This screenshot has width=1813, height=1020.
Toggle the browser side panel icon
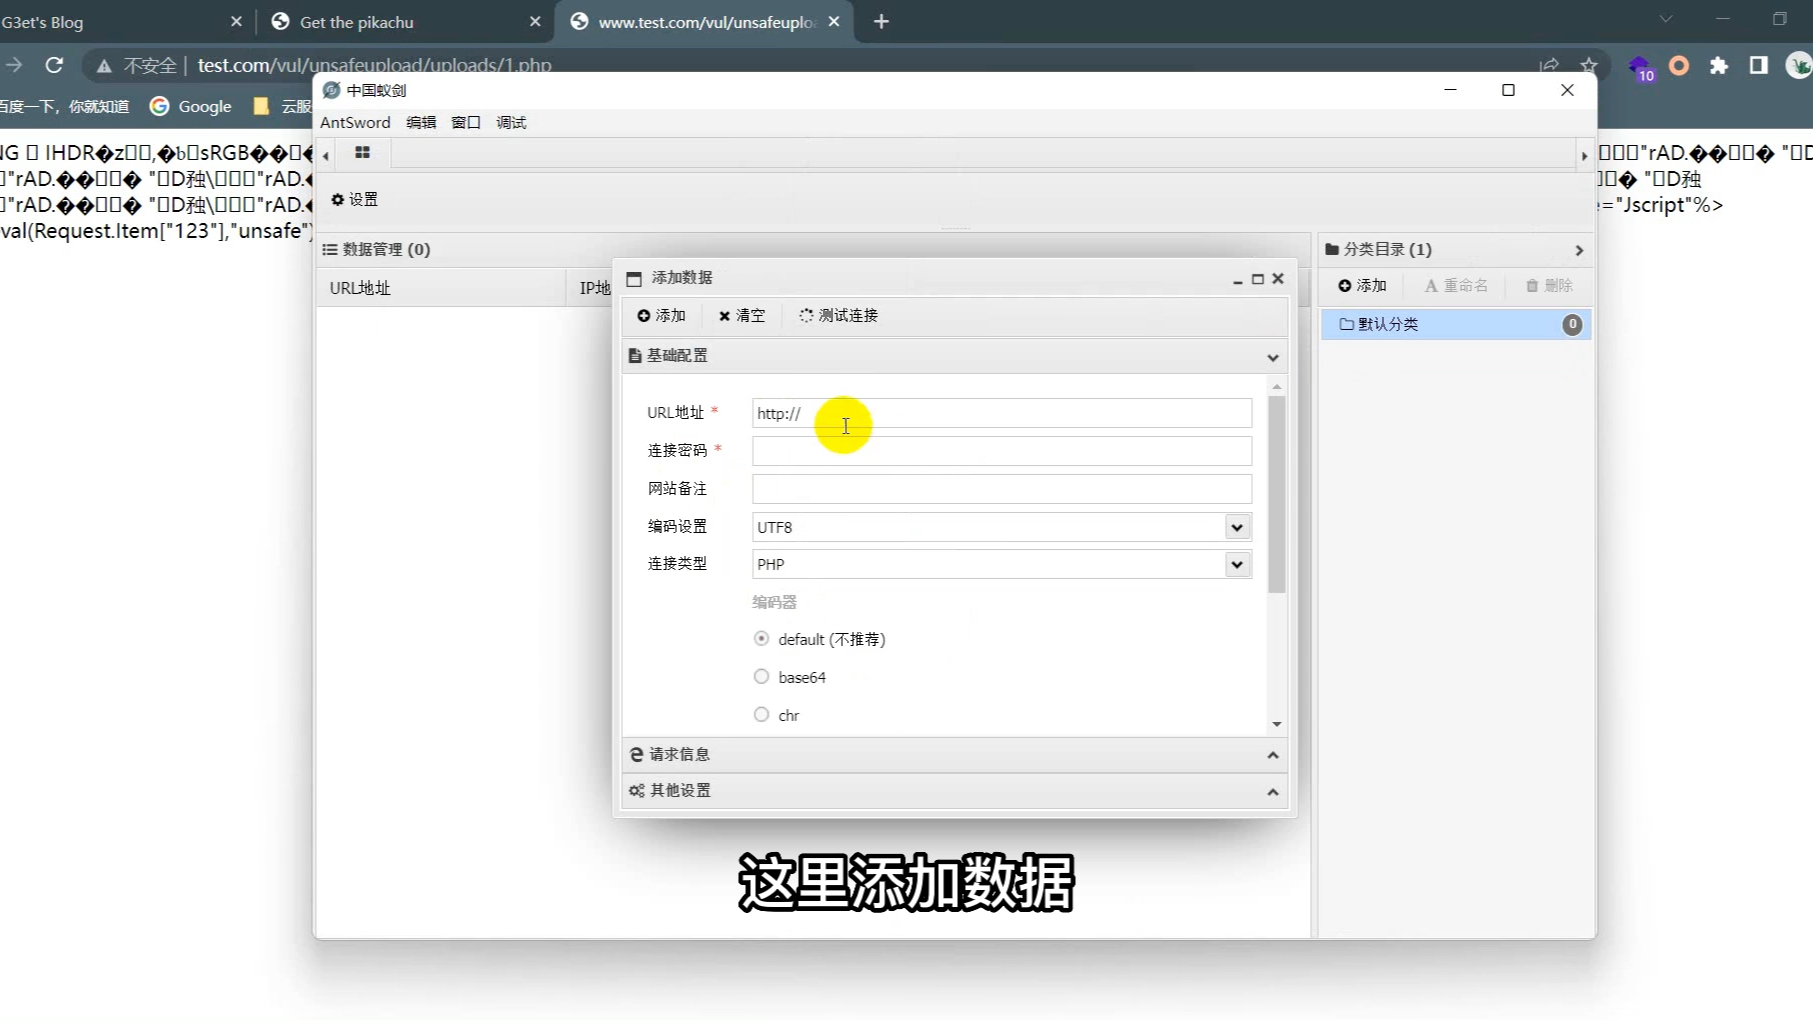click(x=1758, y=65)
